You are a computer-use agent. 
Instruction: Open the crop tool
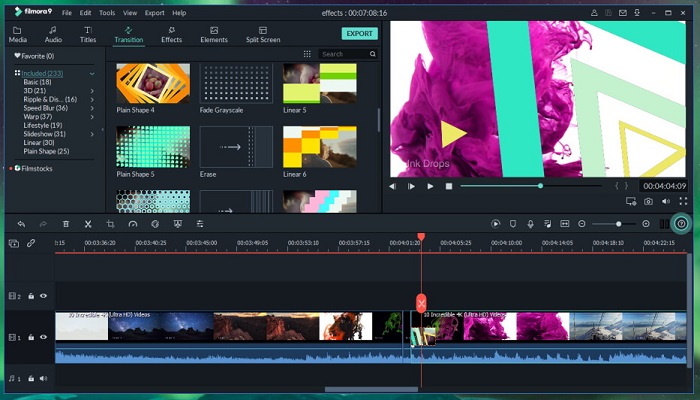(110, 224)
